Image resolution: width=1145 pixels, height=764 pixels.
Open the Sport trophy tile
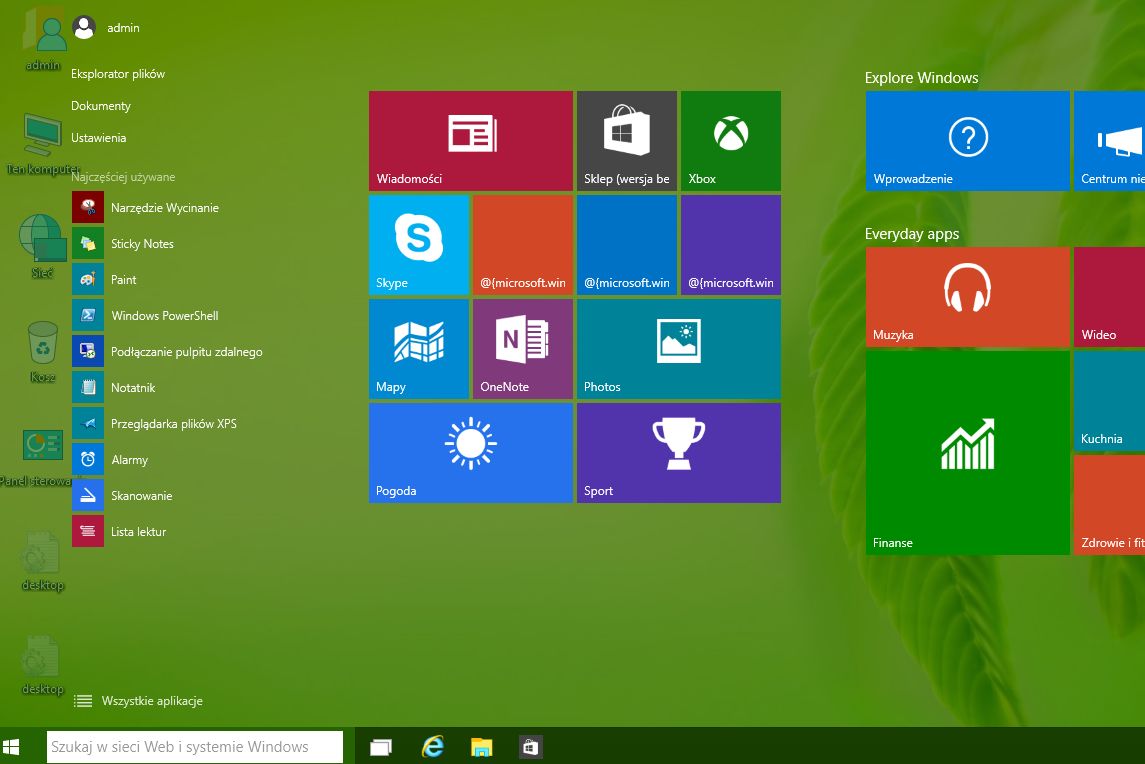678,453
